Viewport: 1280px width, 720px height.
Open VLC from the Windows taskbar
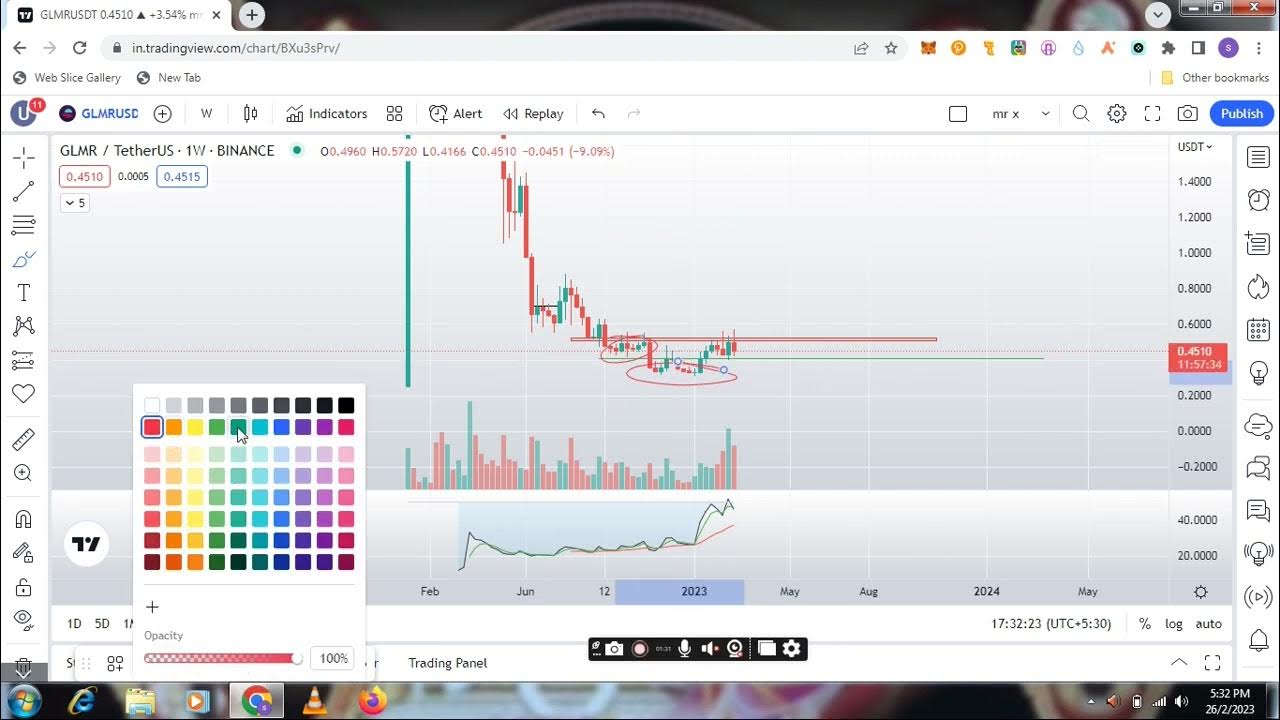[x=314, y=701]
